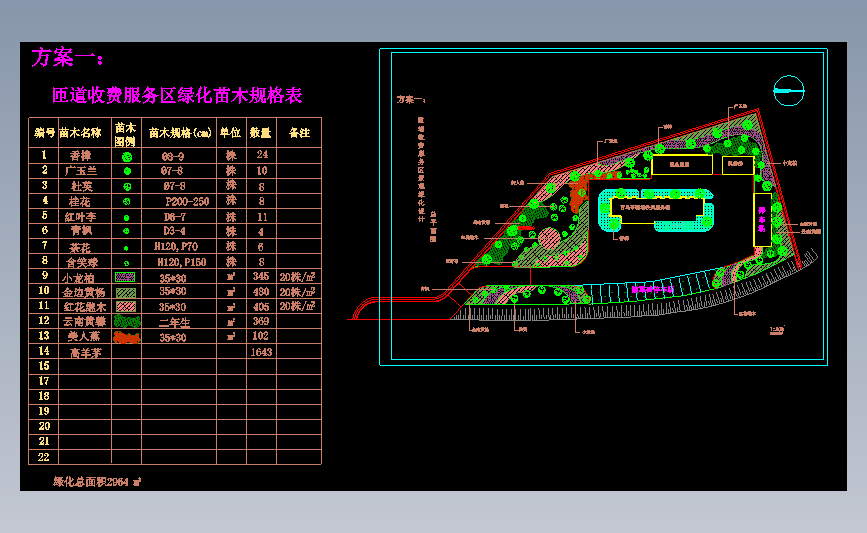
Task: Click the H120,P150 specification cell
Action: pyautogui.click(x=182, y=262)
